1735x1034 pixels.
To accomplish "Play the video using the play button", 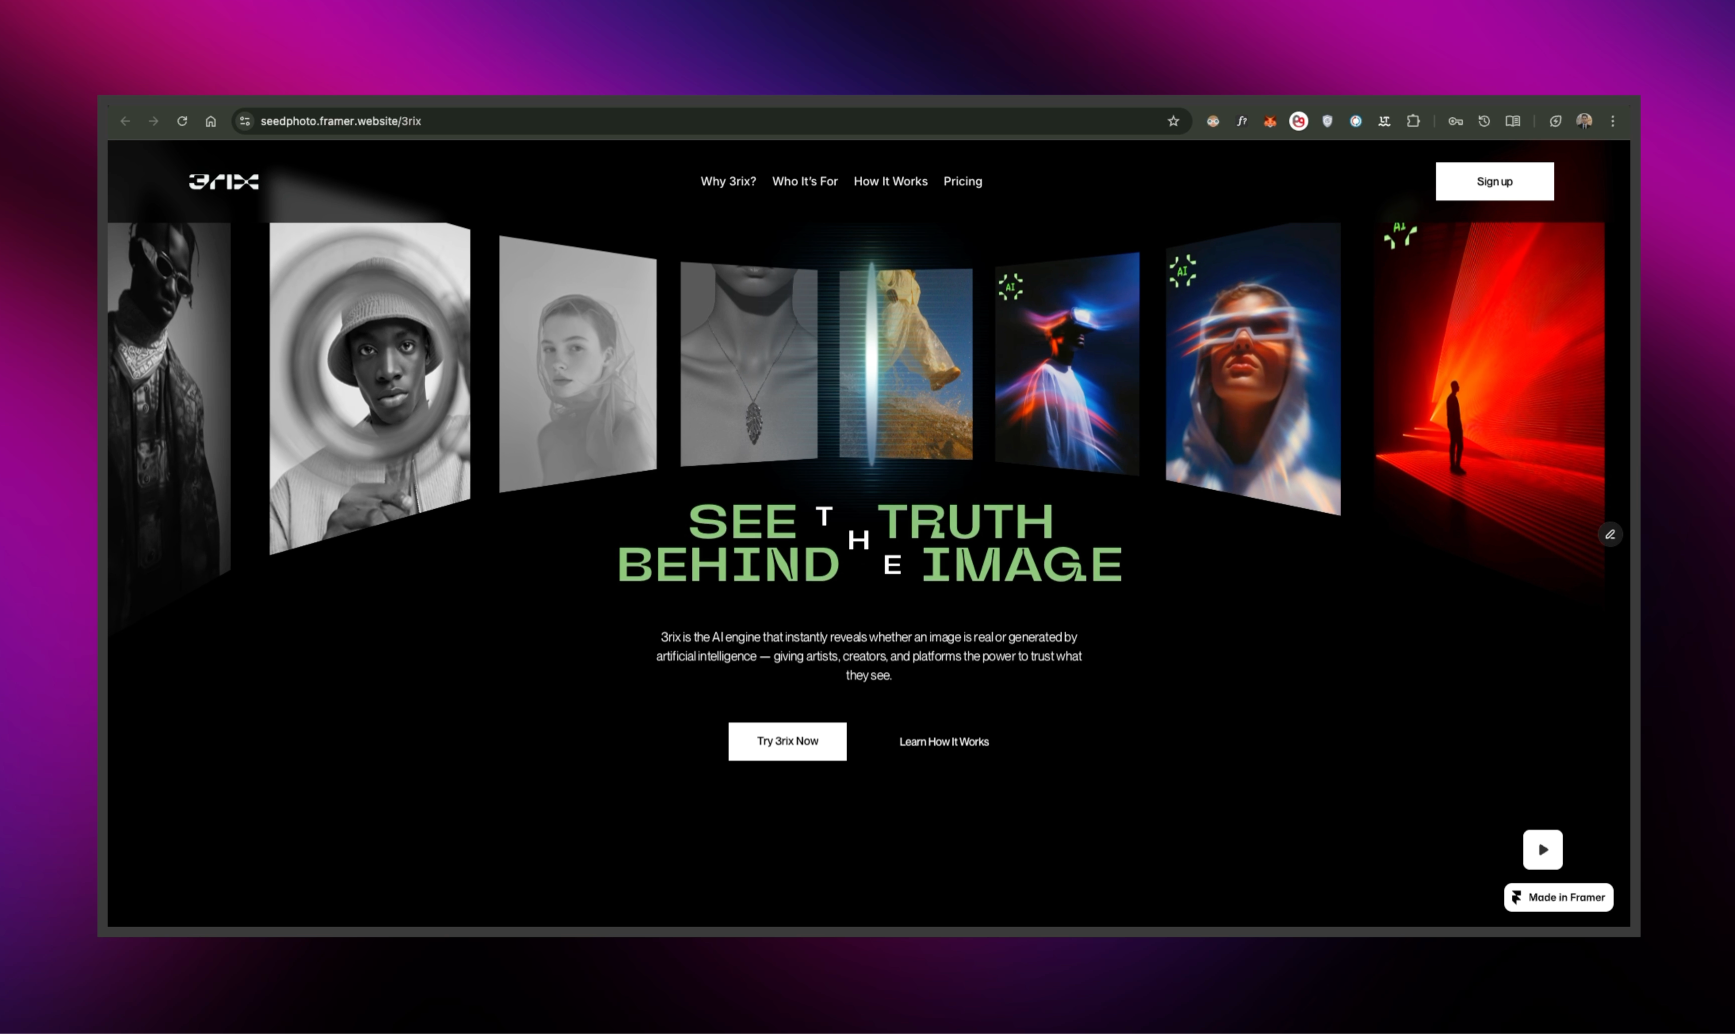I will pos(1542,849).
